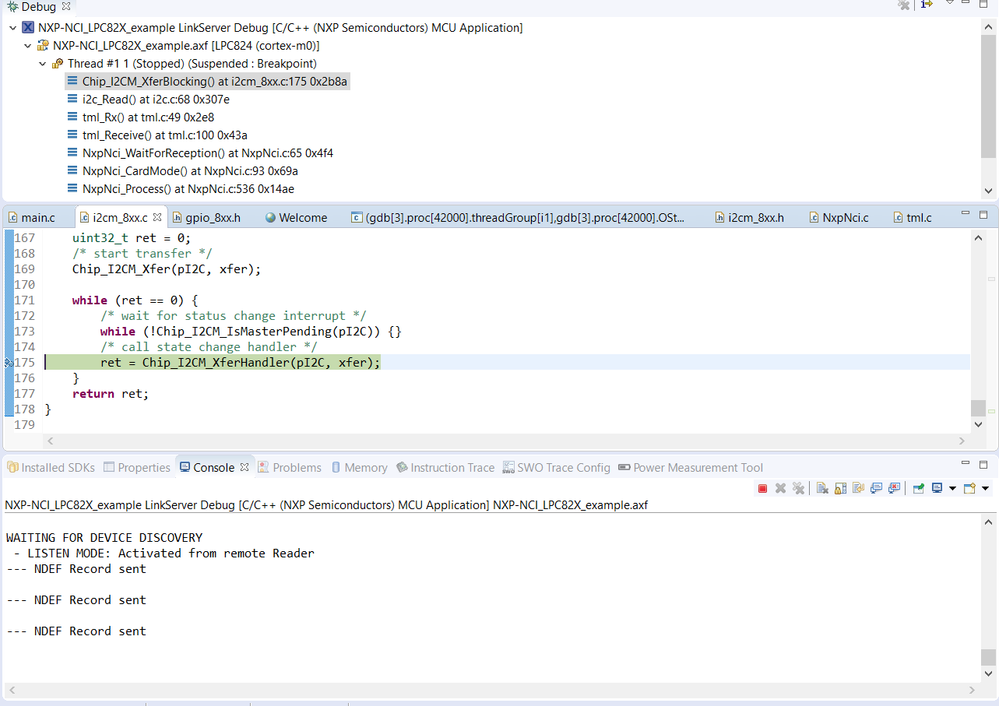Image resolution: width=999 pixels, height=706 pixels.
Task: Toggle Scroll Lock in Console
Action: pos(840,488)
